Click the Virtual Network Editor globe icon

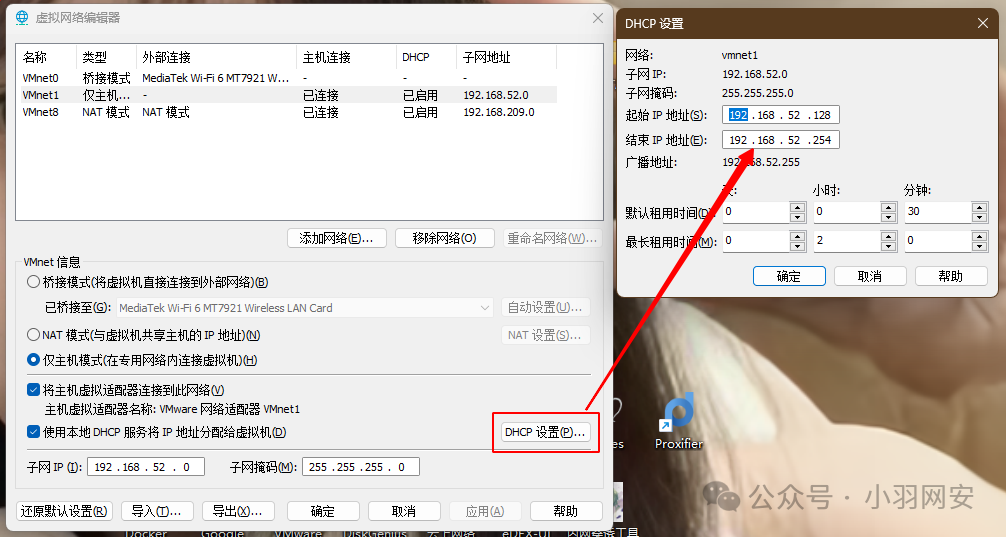(x=22, y=18)
